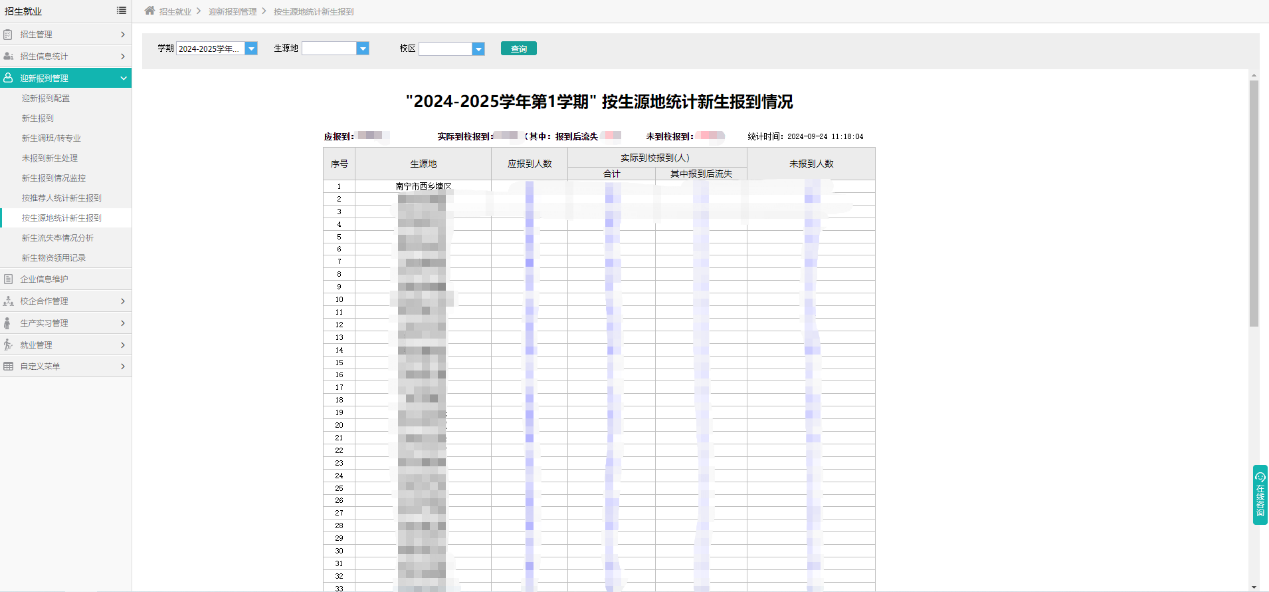Open 未报到新生处理 submenu item
The image size is (1269, 592).
[x=50, y=158]
